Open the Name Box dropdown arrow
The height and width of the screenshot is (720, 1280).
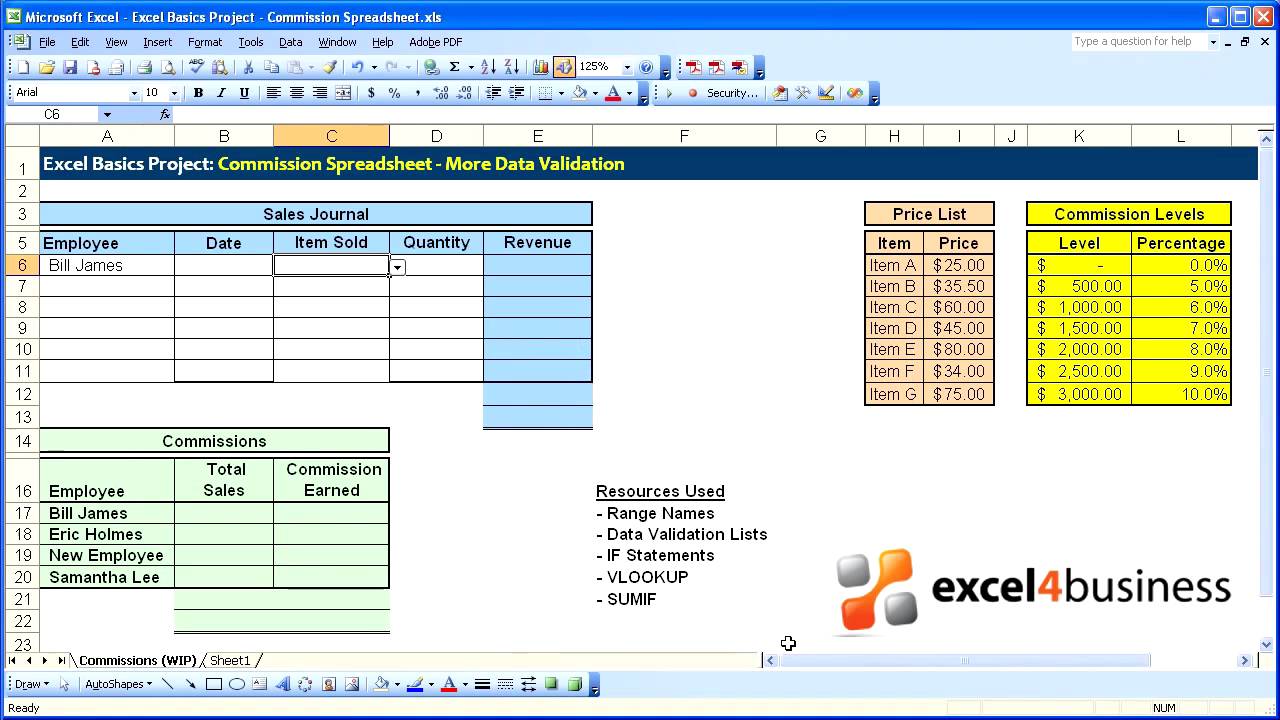pos(107,115)
